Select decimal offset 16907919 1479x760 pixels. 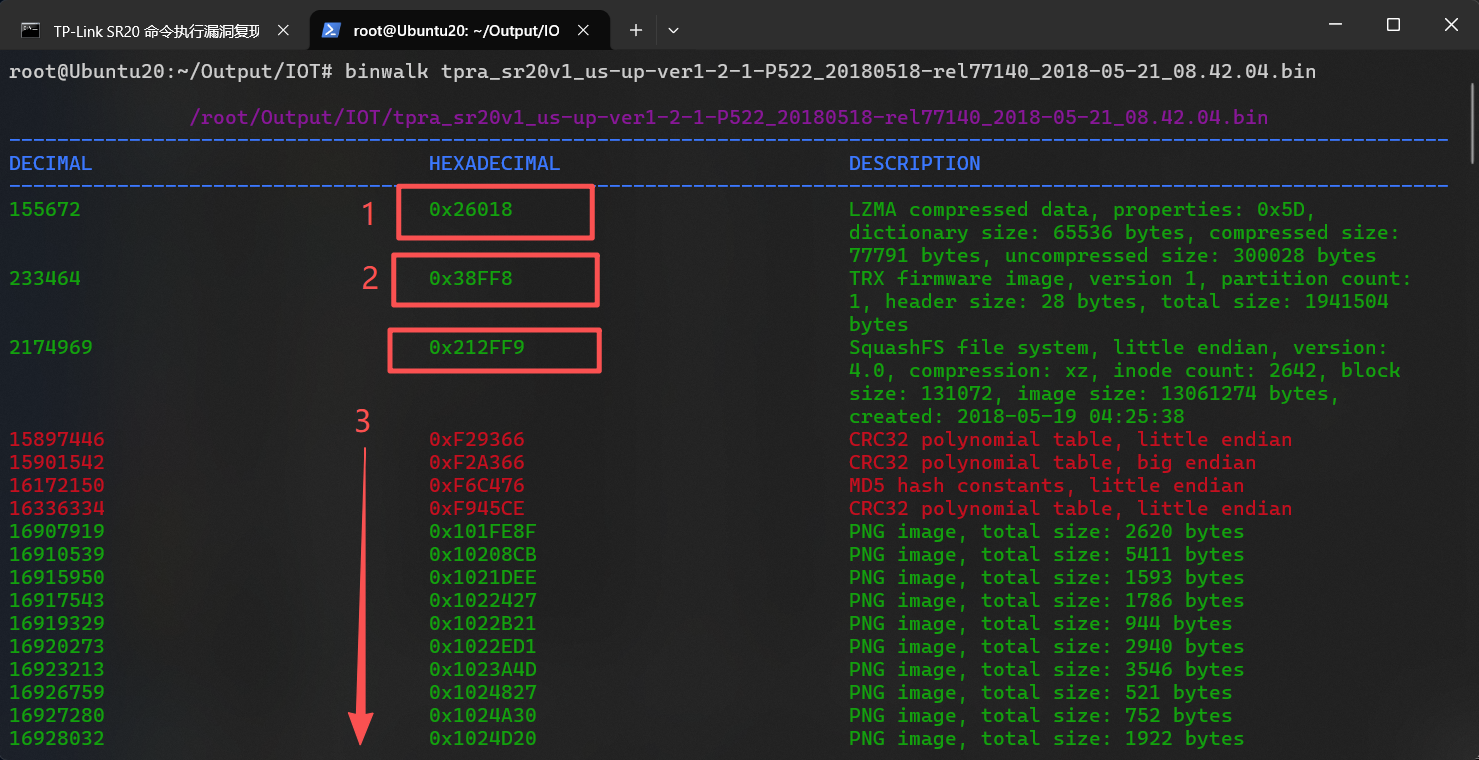[57, 531]
